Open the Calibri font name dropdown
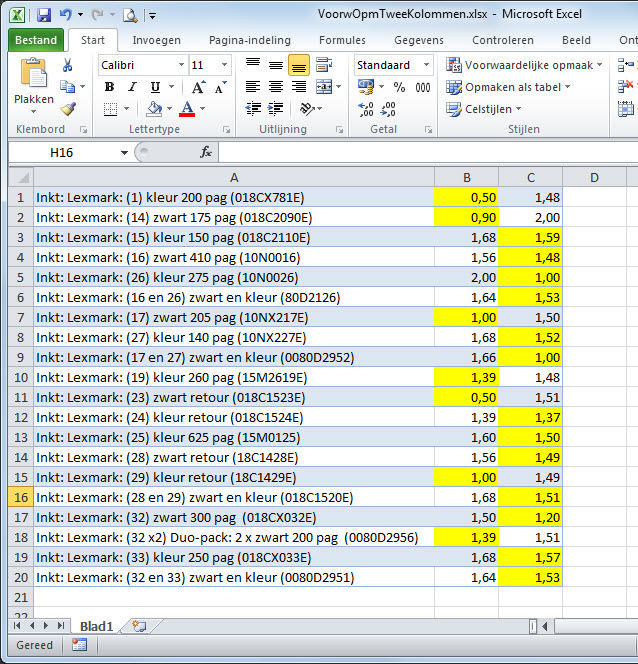638x664 pixels. coord(181,65)
